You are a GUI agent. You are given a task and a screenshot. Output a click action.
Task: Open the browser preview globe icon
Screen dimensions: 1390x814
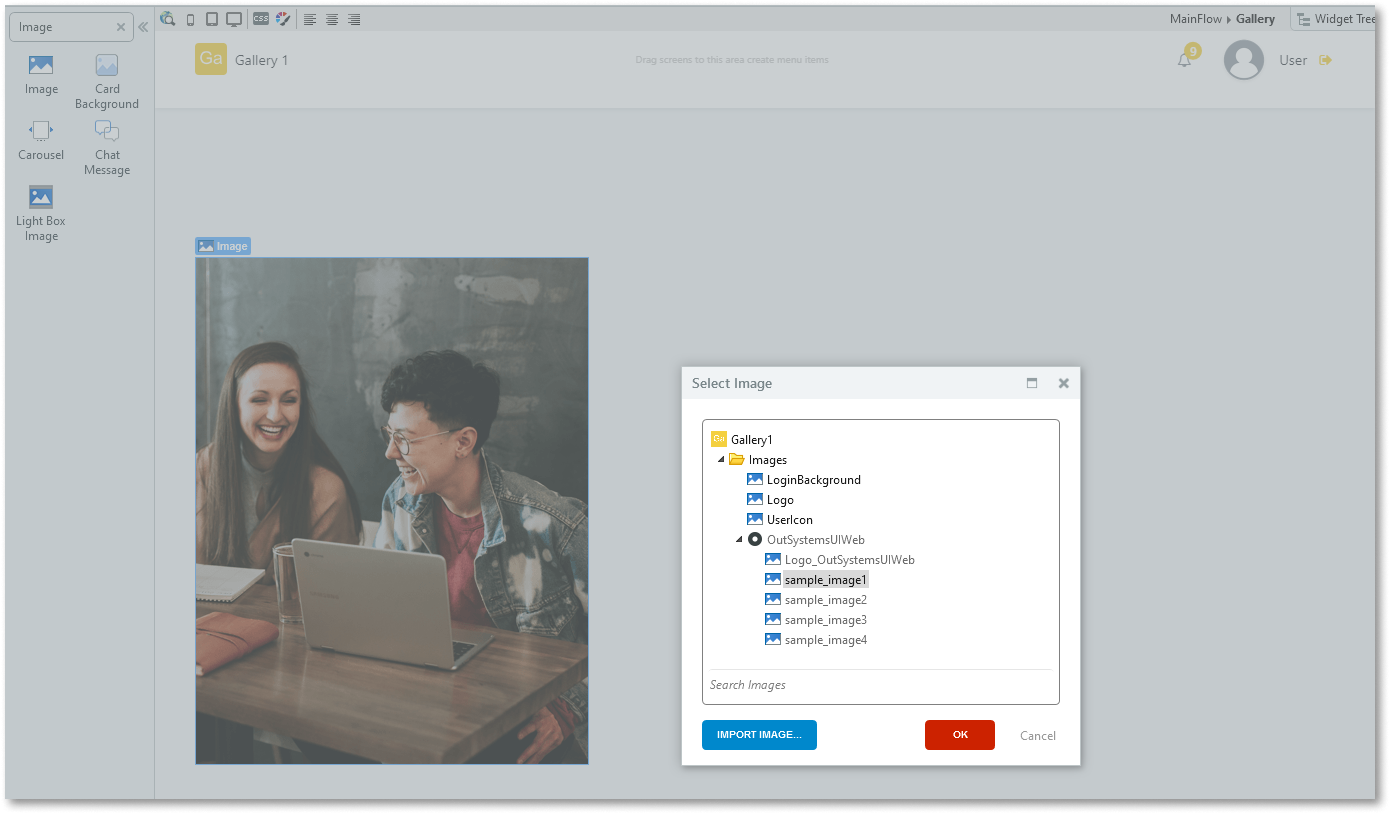click(x=168, y=18)
